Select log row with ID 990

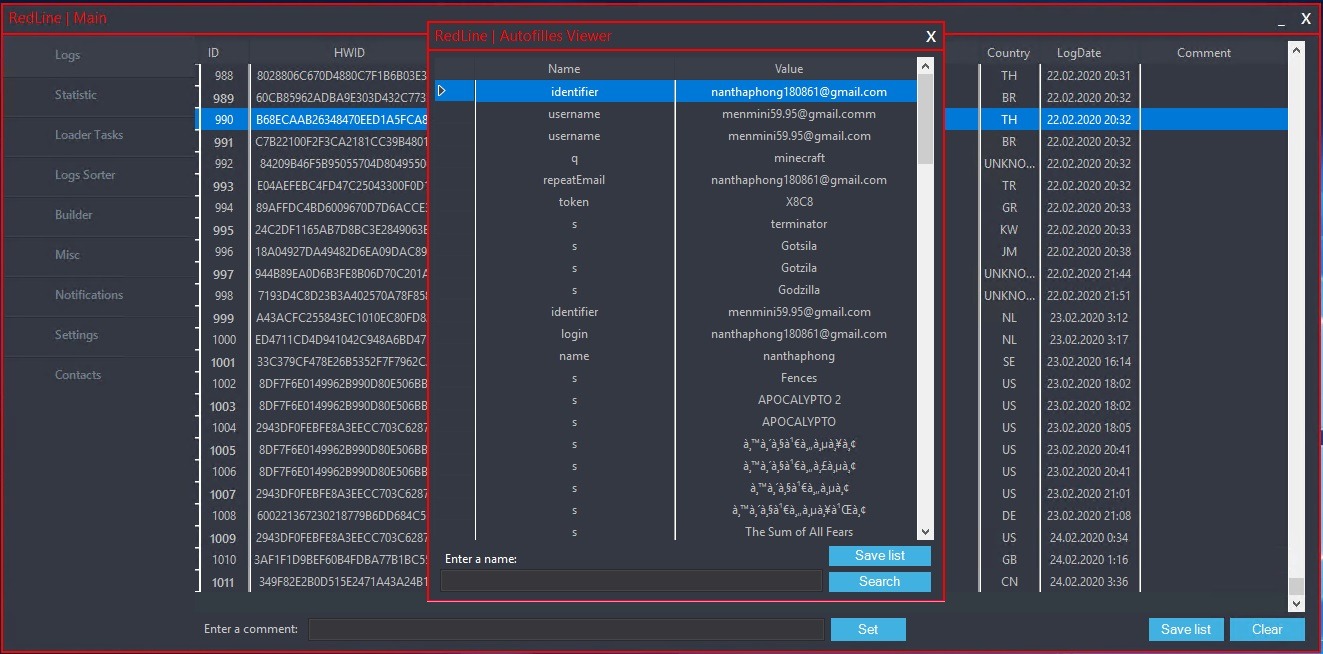(224, 120)
